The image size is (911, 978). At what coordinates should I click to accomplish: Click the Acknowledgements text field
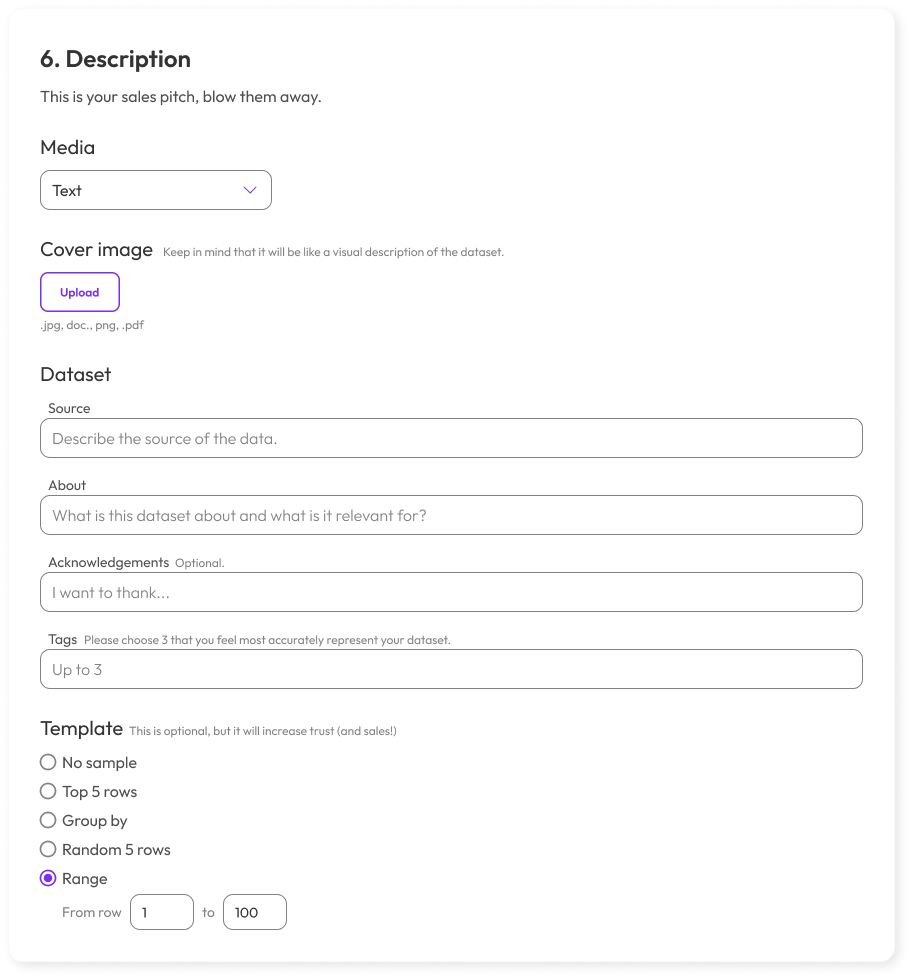point(451,592)
